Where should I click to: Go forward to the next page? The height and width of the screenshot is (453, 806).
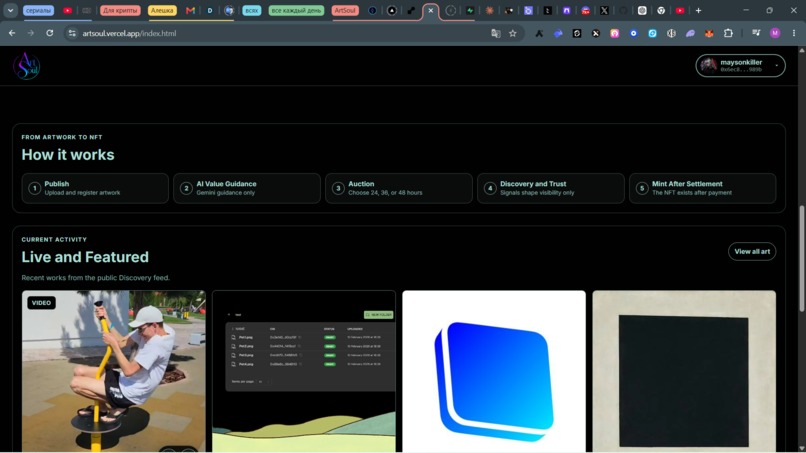[30, 33]
